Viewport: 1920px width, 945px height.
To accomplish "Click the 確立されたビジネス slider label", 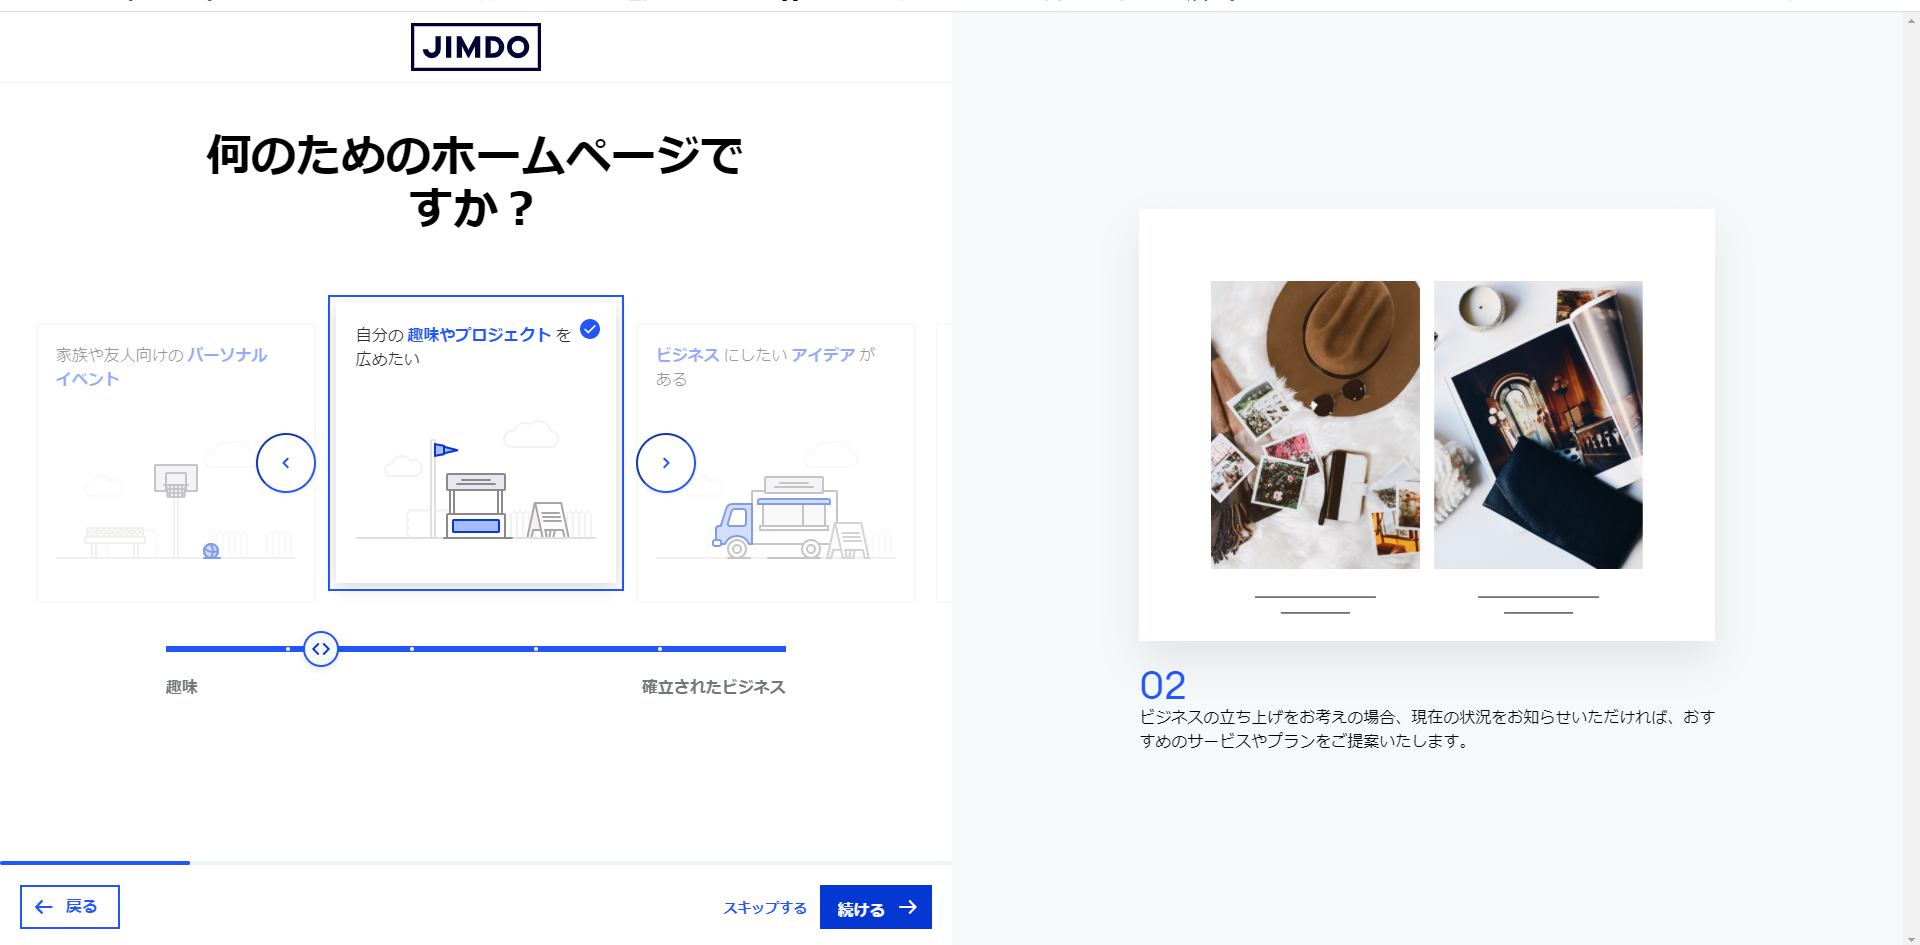I will (x=713, y=687).
